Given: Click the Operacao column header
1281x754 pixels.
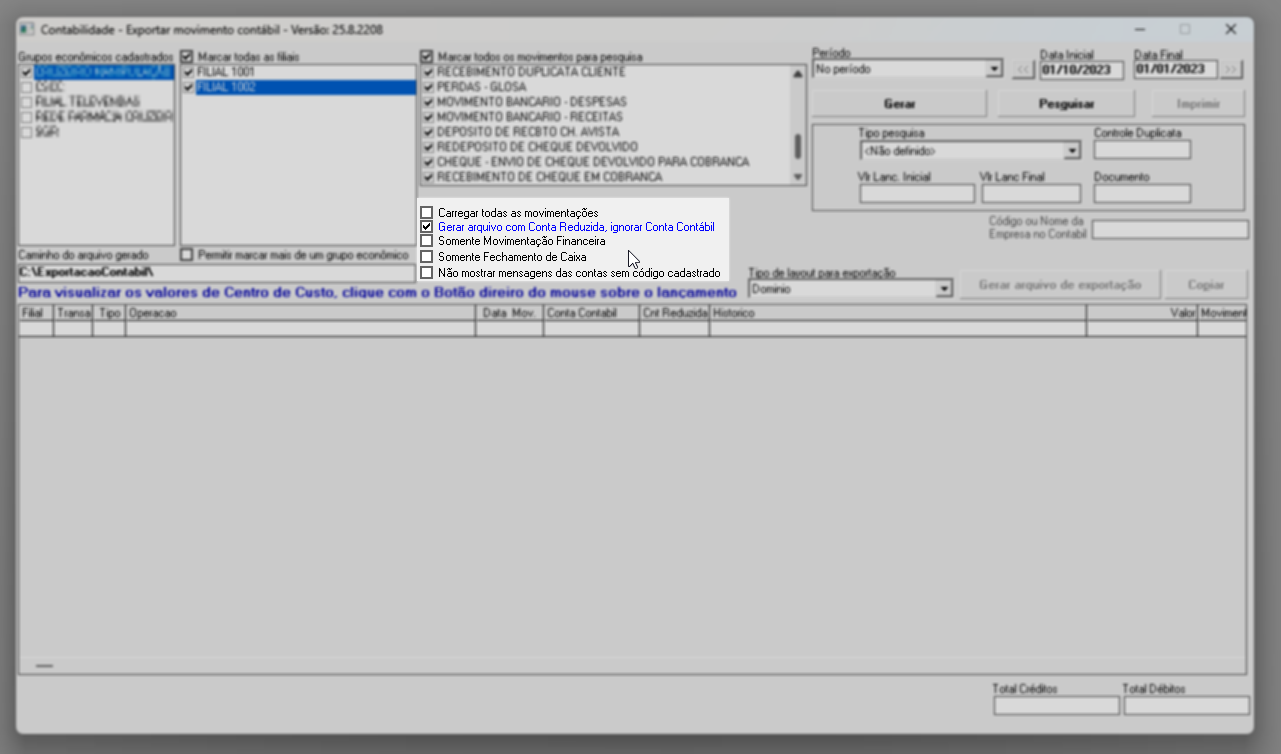Looking at the screenshot, I should tap(300, 313).
